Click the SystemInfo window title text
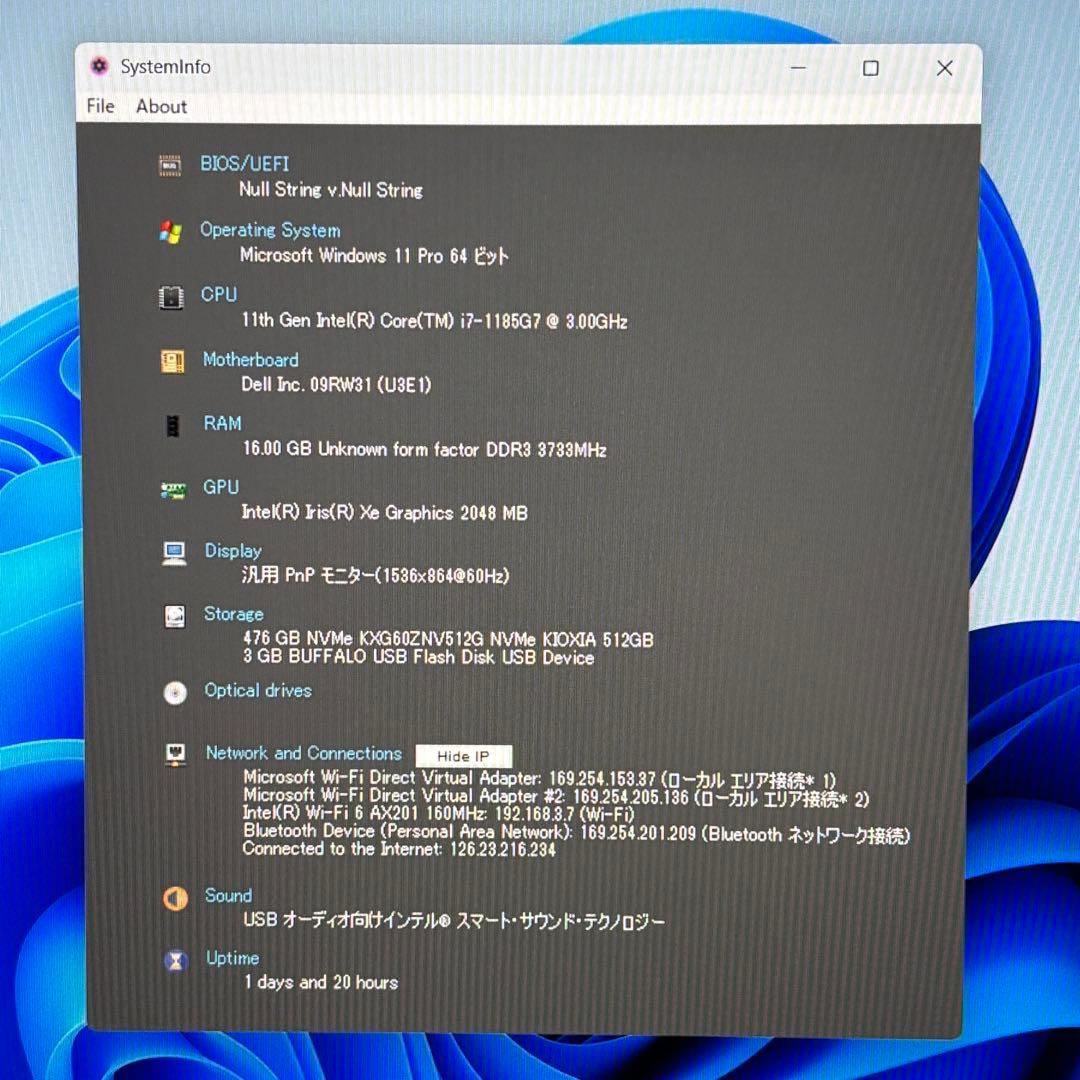This screenshot has width=1080, height=1080. [165, 67]
